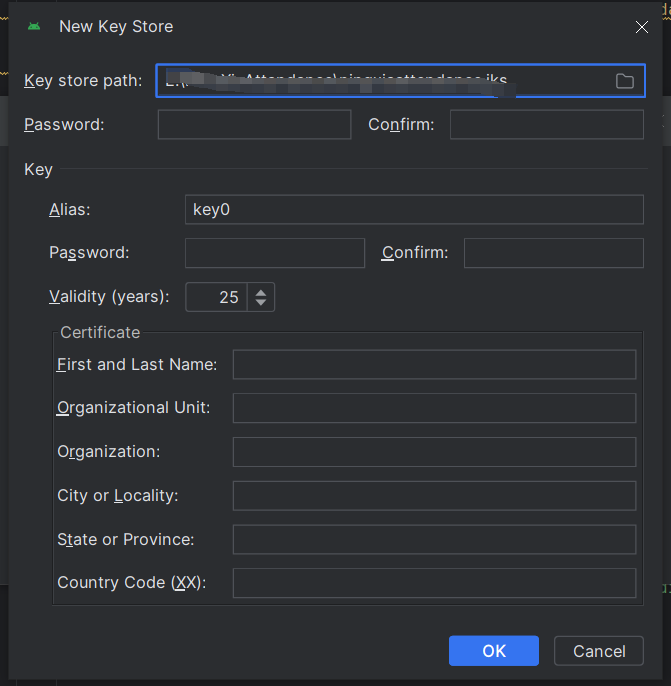Click the State or Province field

(x=434, y=539)
